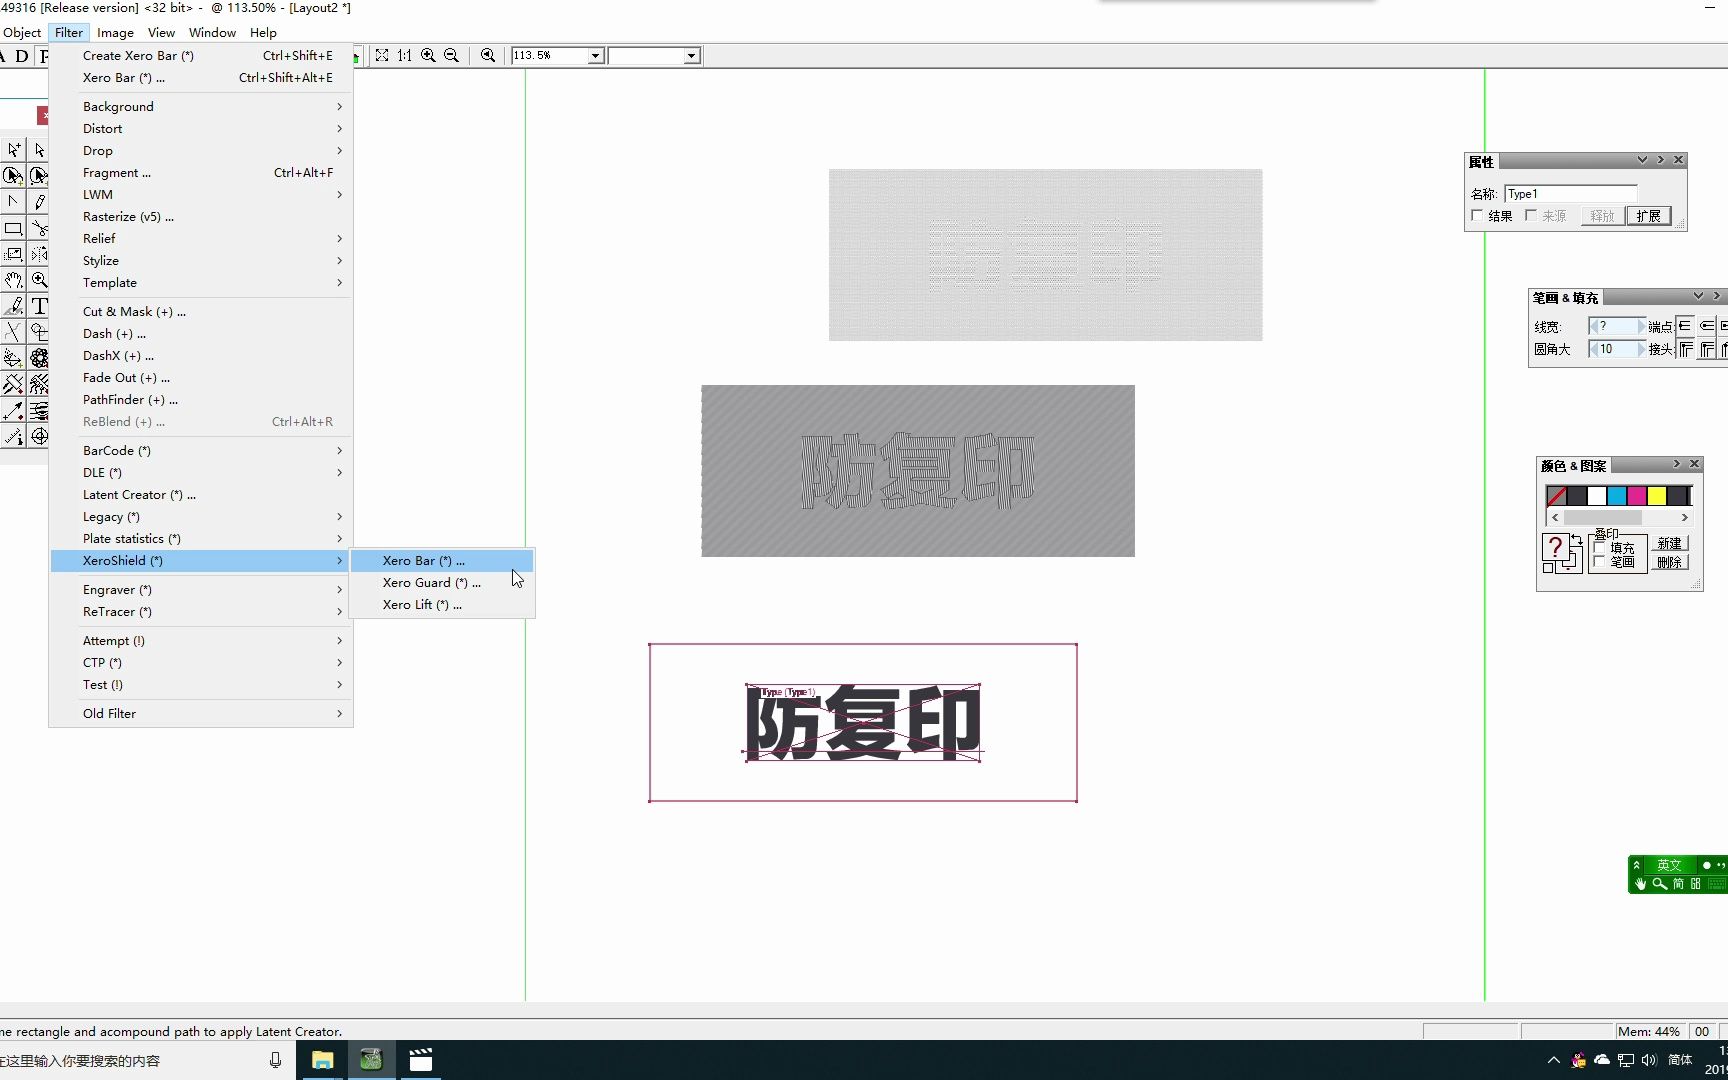Click the IME toolbar search magnifier icon

1660,884
